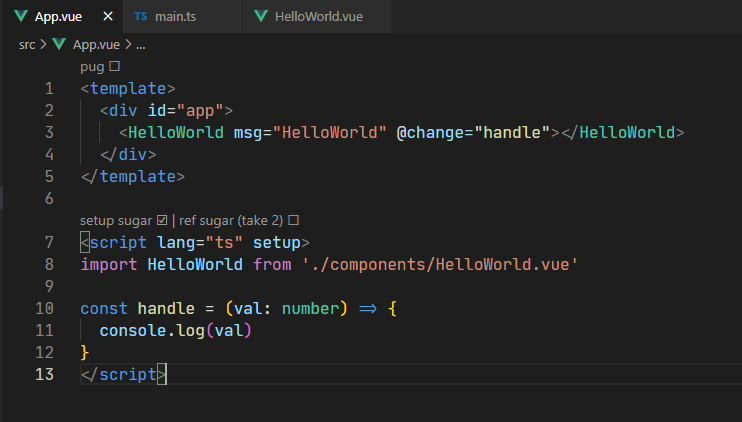Image resolution: width=742 pixels, height=422 pixels.
Task: Click the closing </div> tag
Action: click(128, 155)
